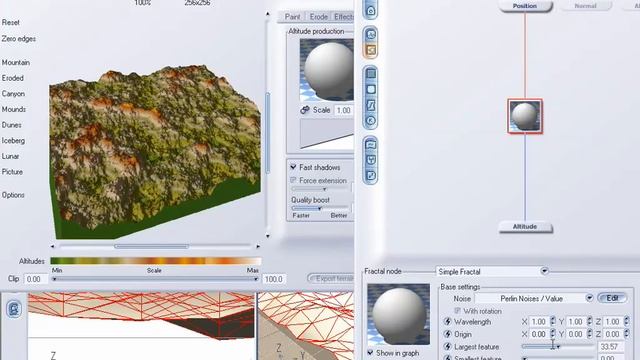Click the Picture terrain button
The height and width of the screenshot is (360, 640).
pyautogui.click(x=12, y=172)
